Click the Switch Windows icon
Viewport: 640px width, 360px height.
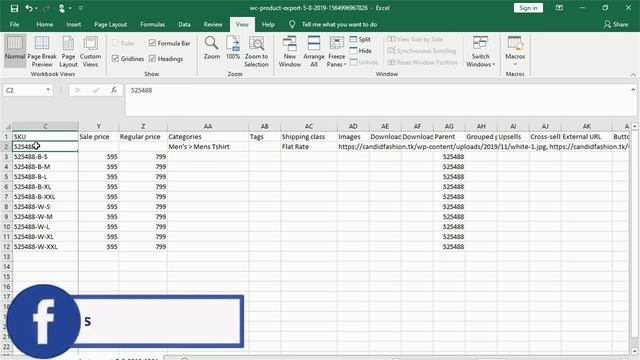pos(480,43)
